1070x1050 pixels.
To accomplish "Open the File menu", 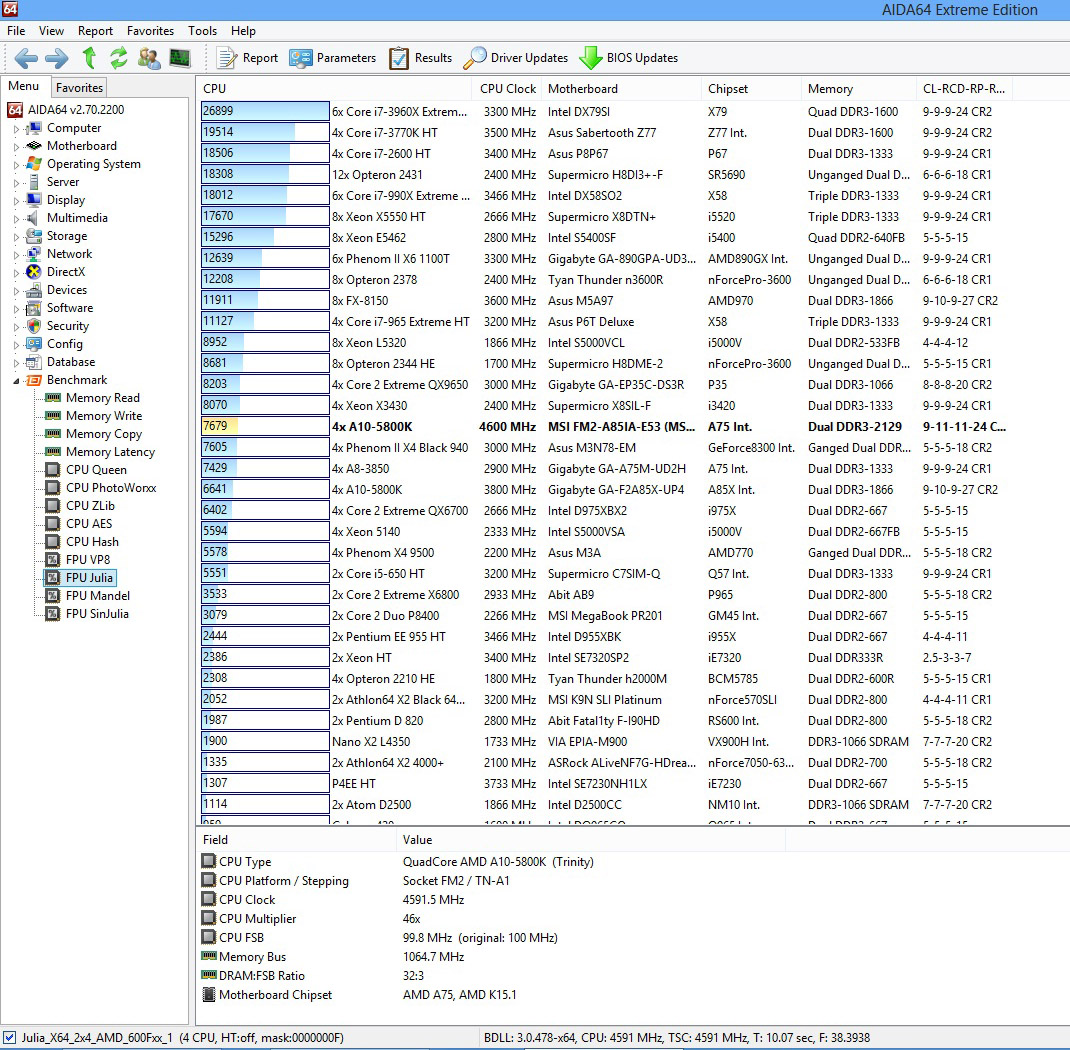I will click(16, 31).
